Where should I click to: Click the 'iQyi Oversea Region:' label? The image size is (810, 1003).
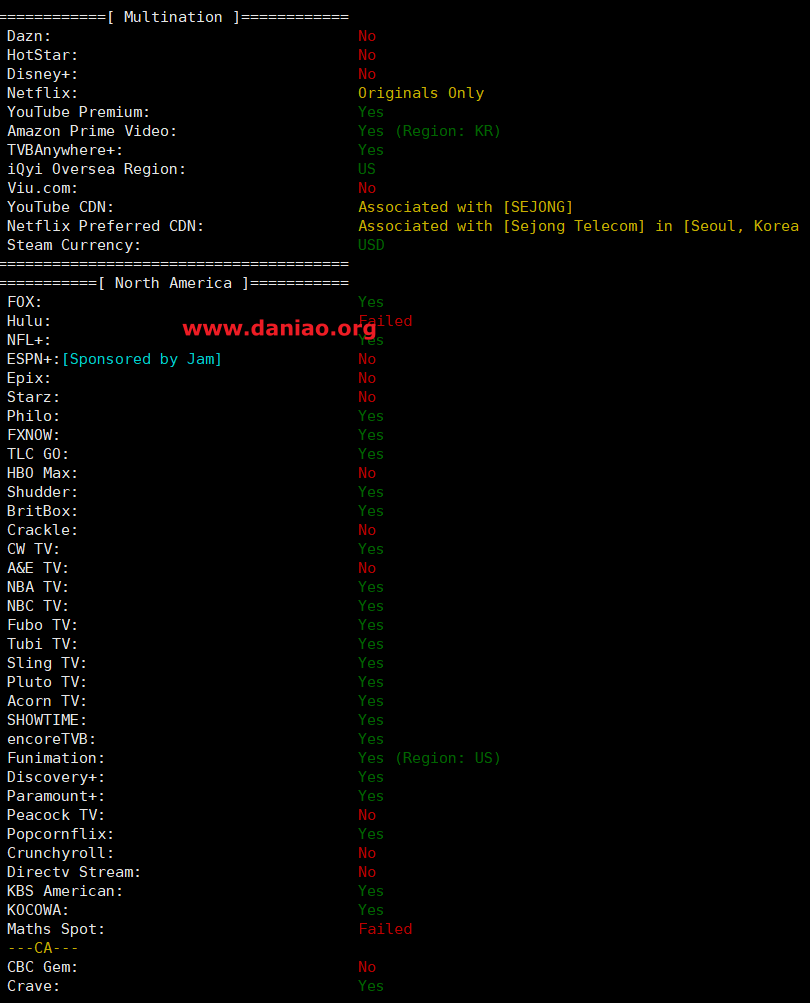[96, 170]
